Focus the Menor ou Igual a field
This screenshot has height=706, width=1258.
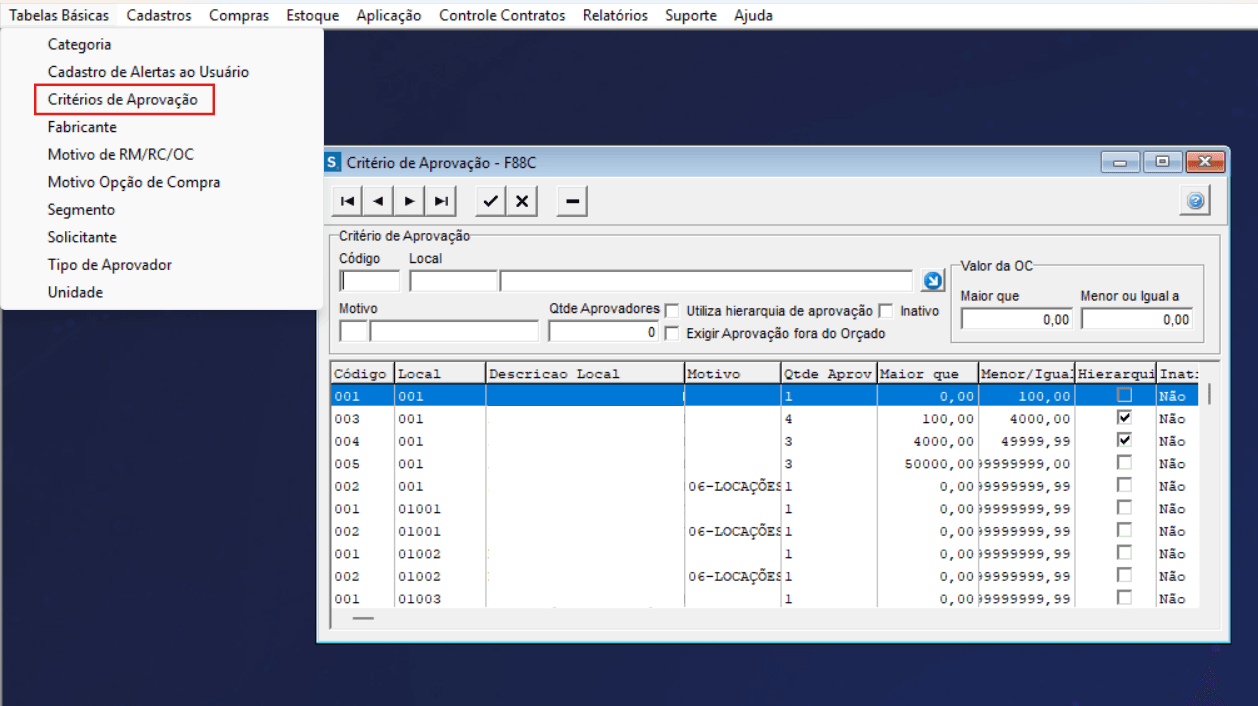(x=1137, y=319)
